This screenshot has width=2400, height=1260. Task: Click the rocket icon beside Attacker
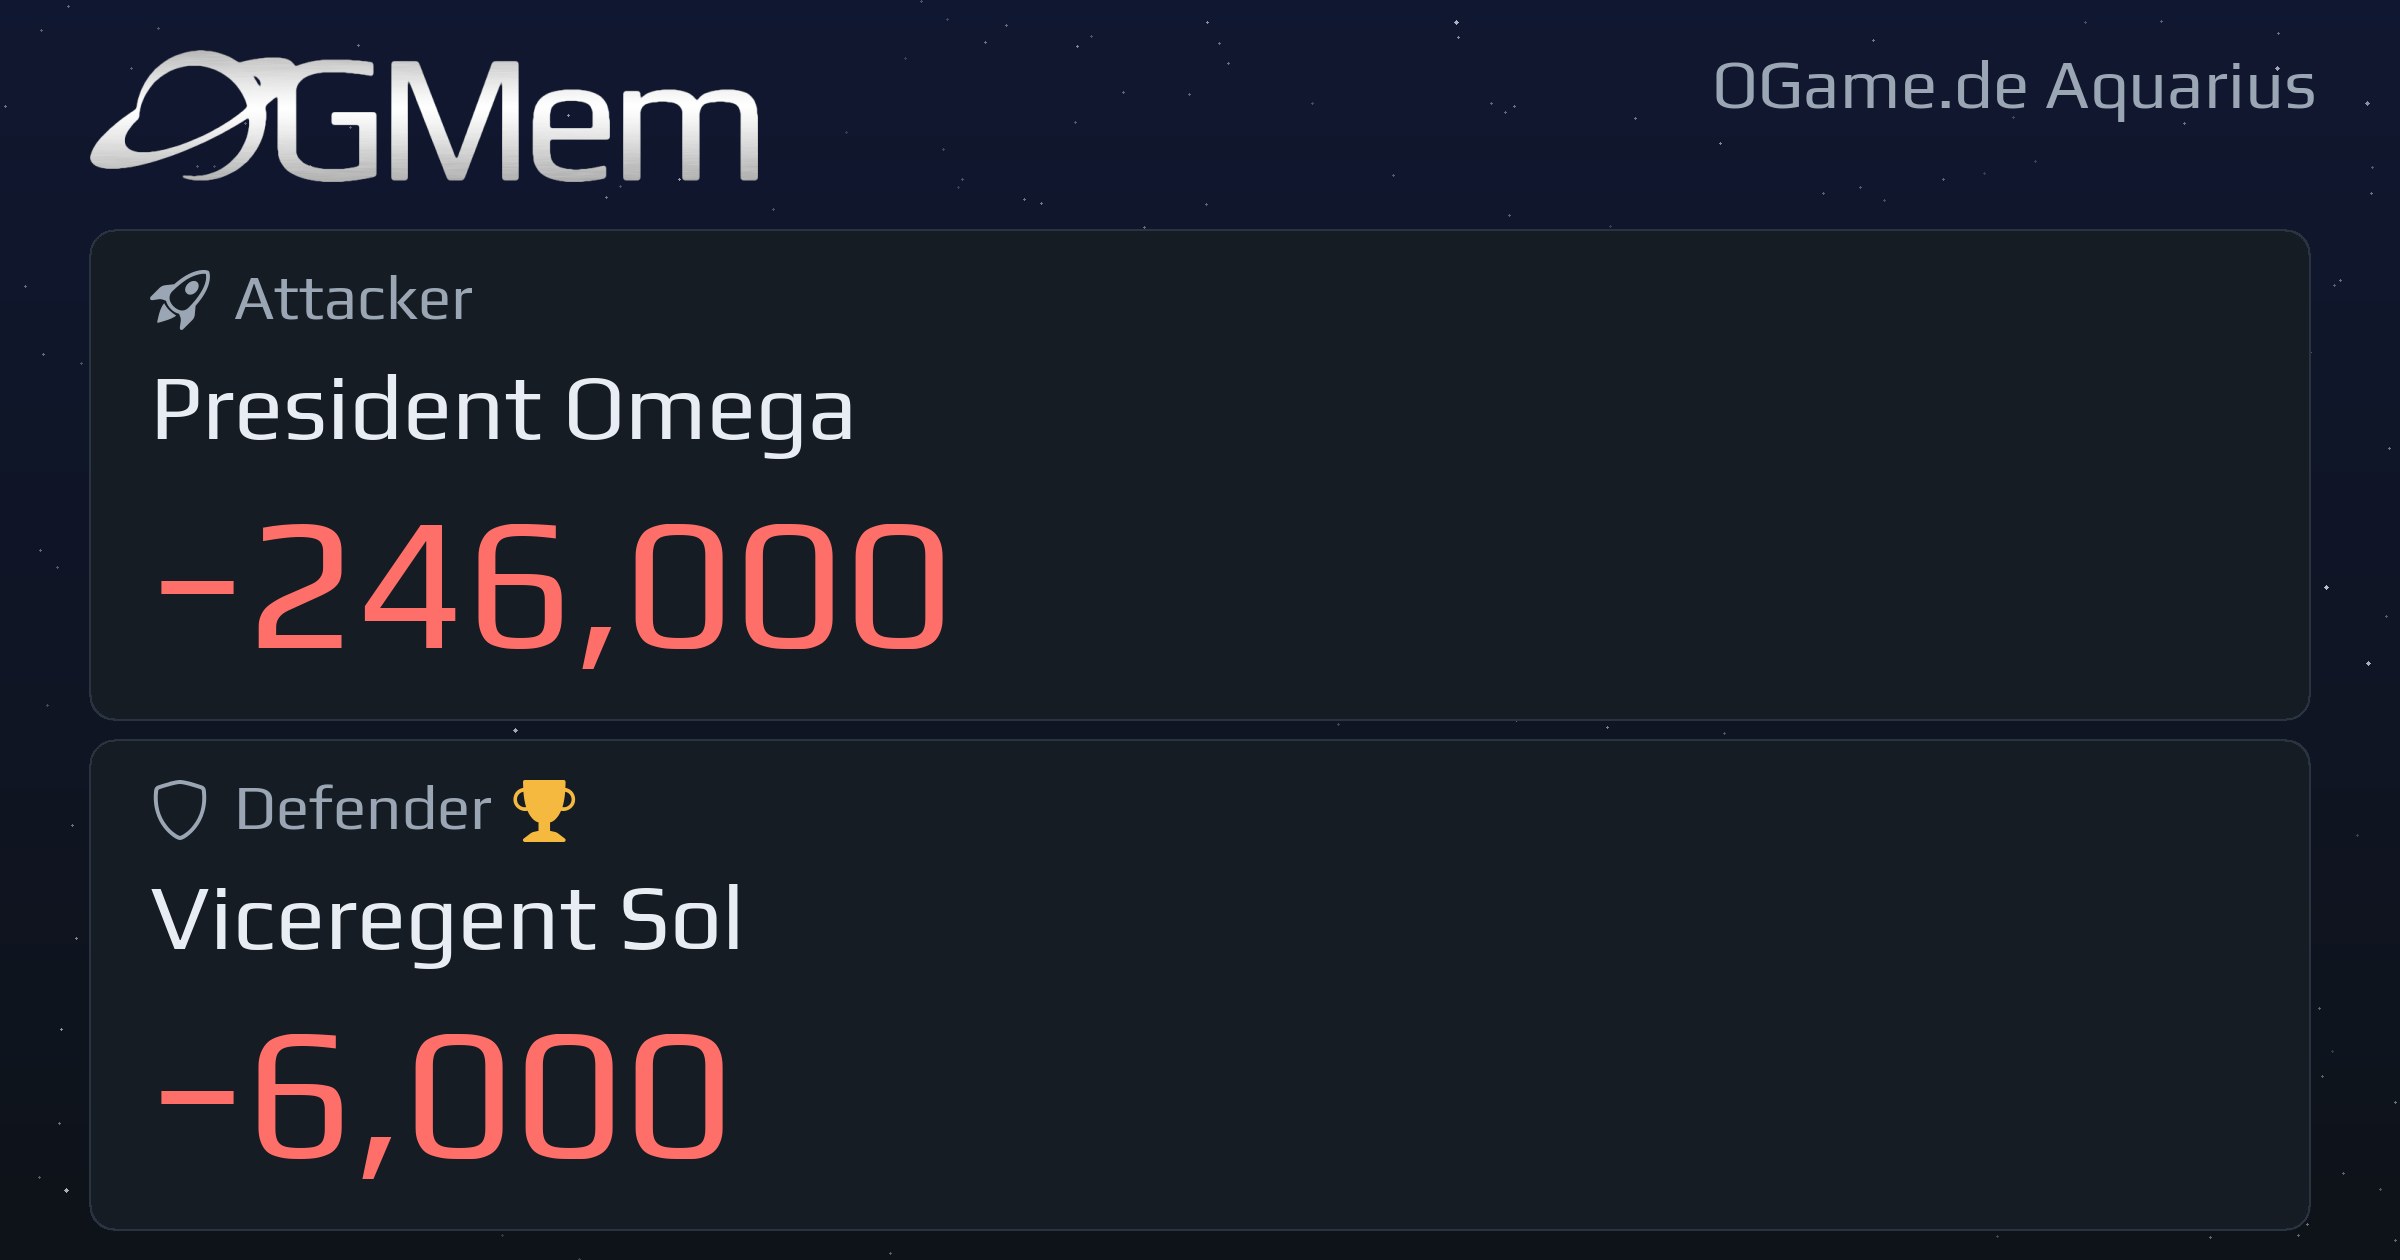point(180,299)
